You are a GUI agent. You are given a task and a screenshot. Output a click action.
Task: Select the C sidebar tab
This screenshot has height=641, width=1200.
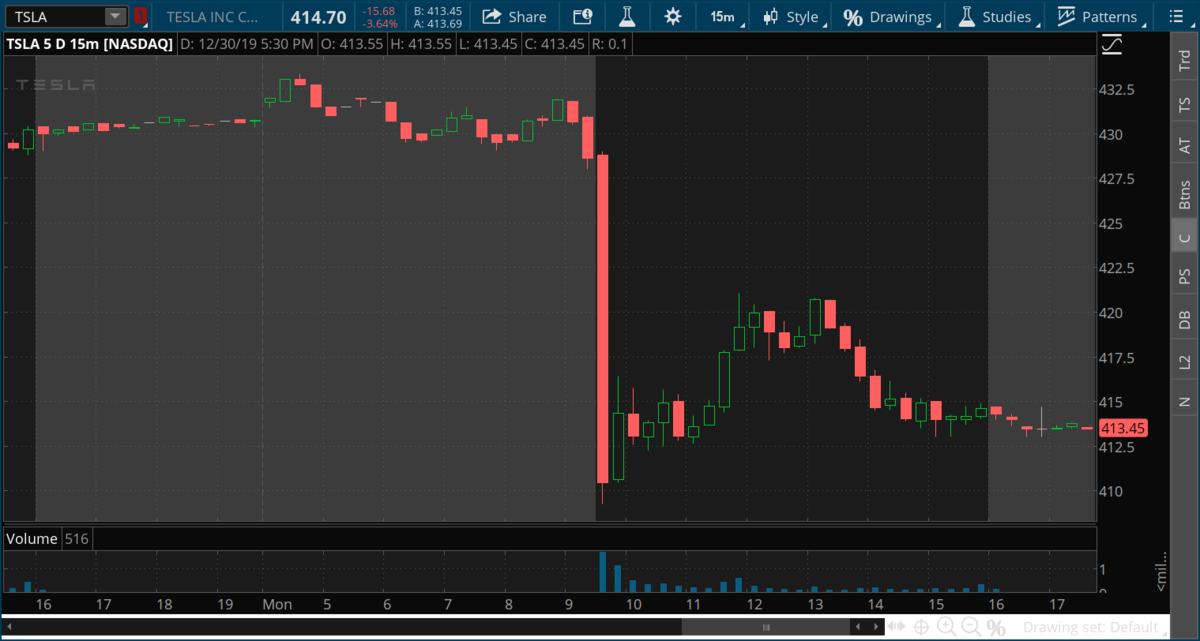click(x=1185, y=238)
